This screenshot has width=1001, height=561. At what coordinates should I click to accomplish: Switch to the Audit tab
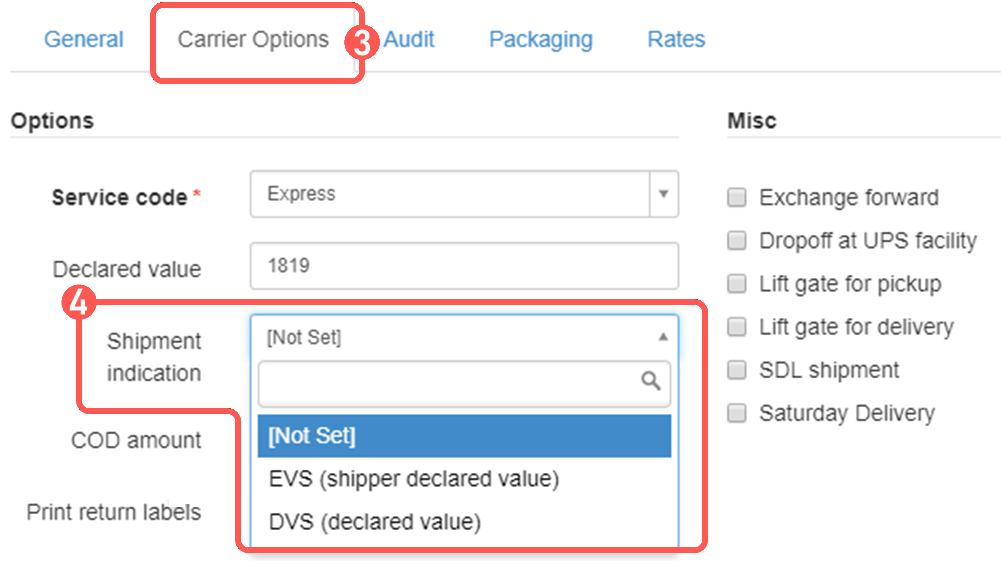point(409,39)
